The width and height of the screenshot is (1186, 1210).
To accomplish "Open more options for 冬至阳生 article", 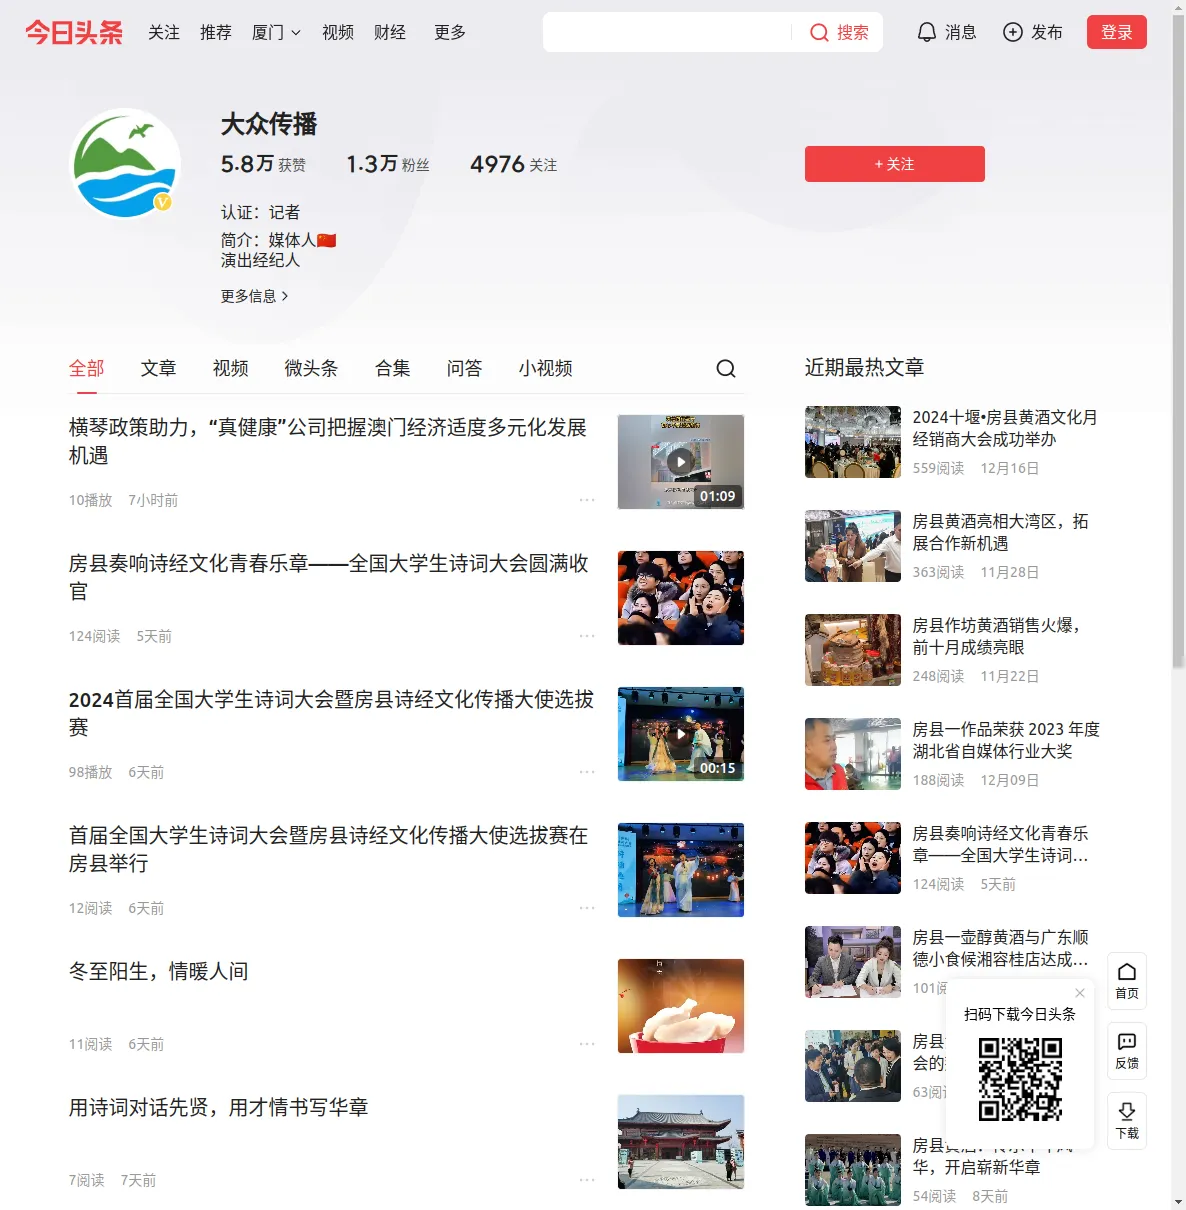I will [587, 1043].
